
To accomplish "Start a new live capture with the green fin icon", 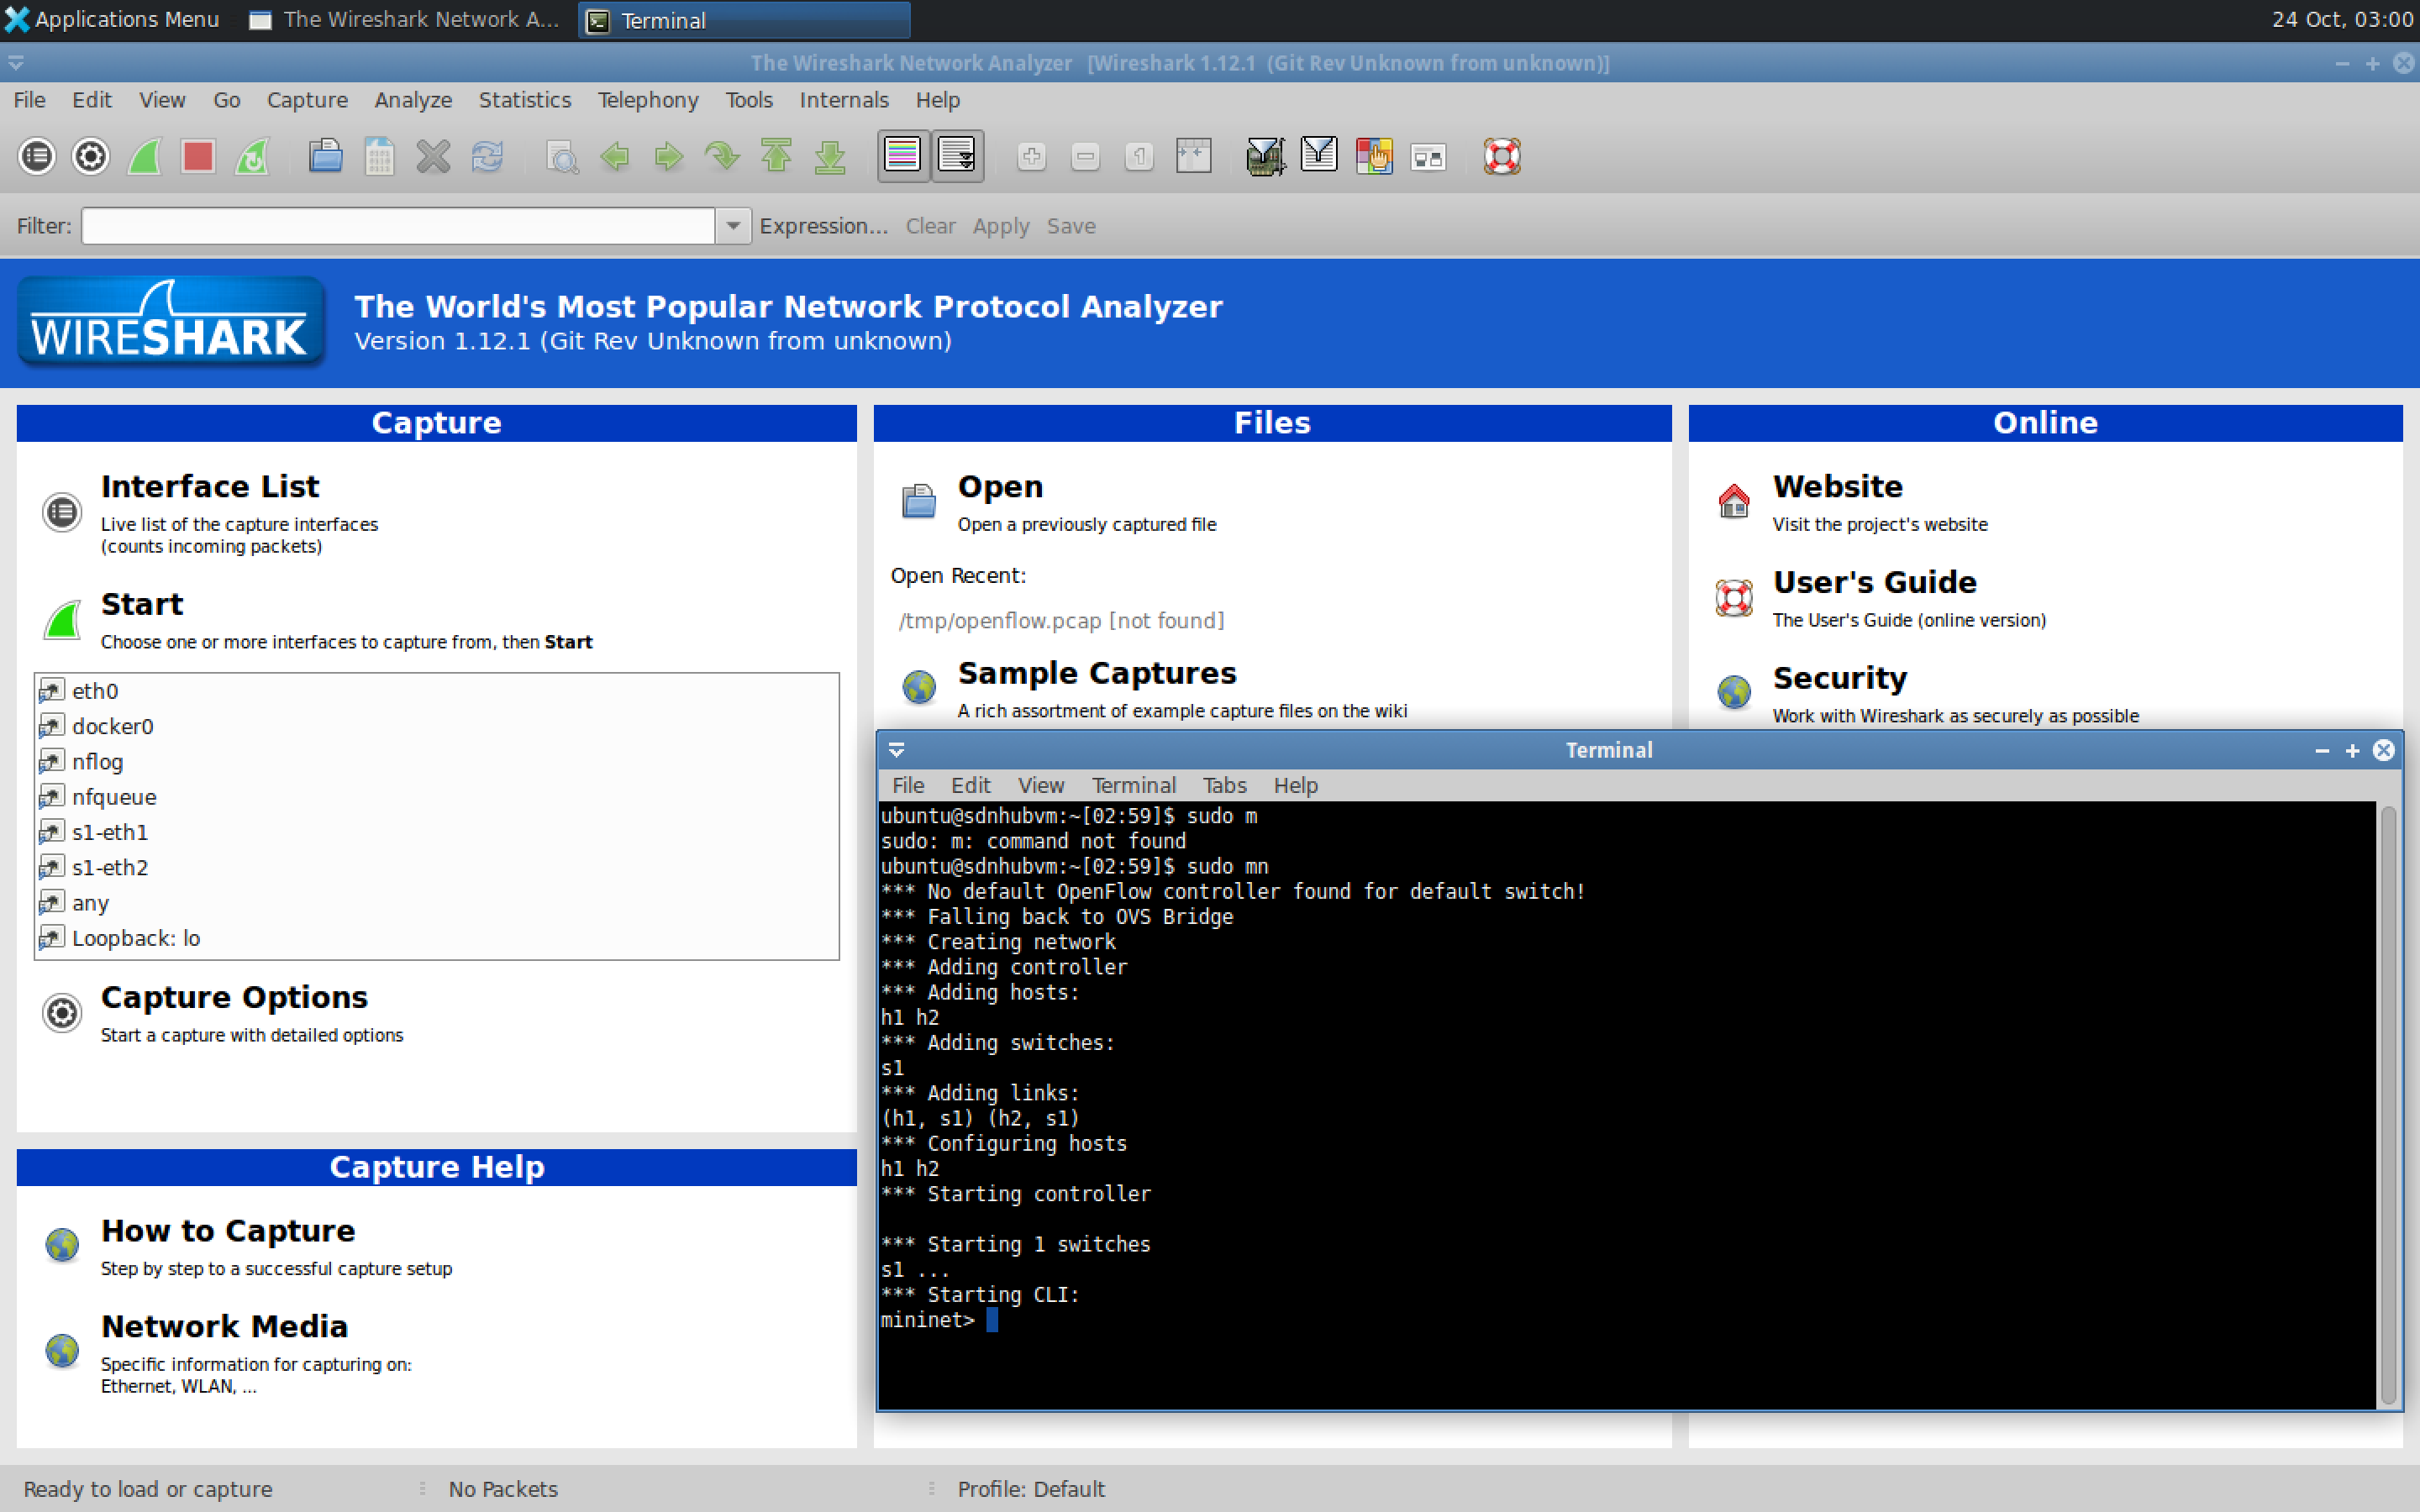I will pos(144,156).
